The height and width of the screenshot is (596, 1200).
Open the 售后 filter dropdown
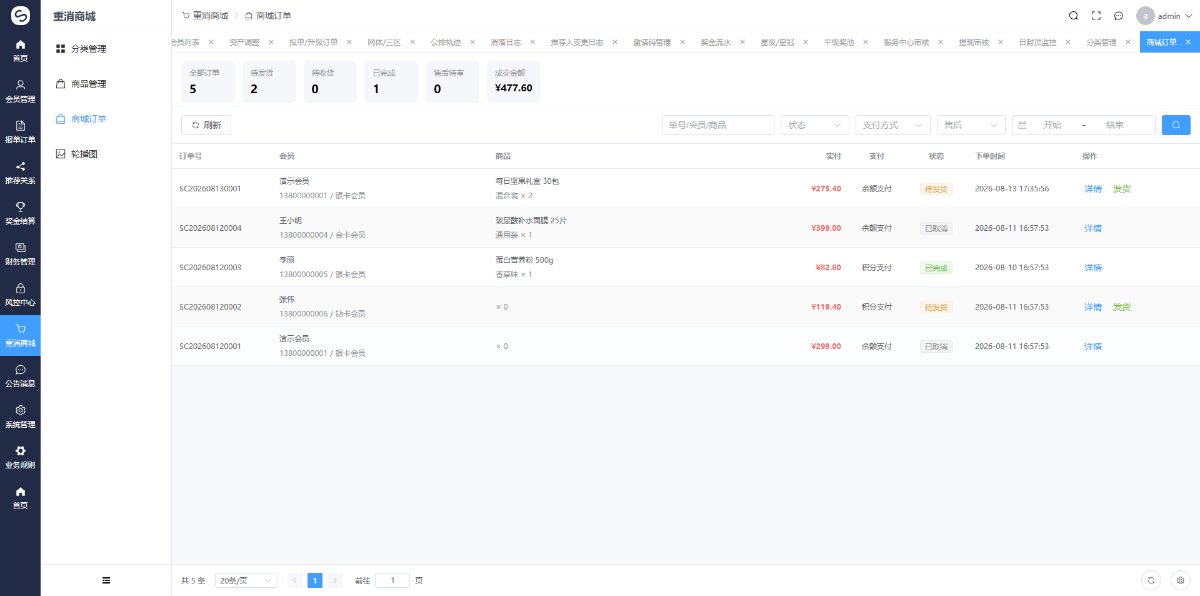tap(971, 125)
